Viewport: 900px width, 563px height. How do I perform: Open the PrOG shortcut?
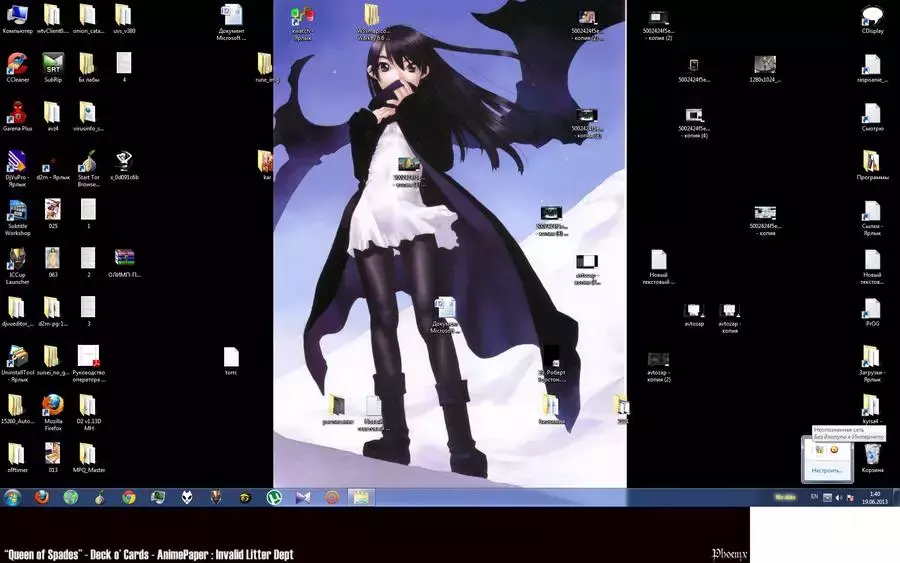tap(872, 312)
